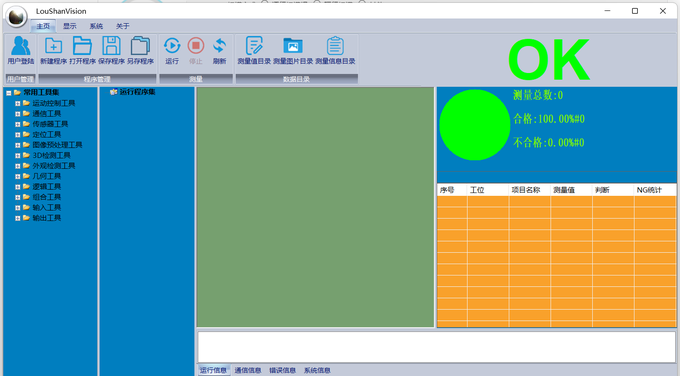Expand the 3D检测工具 tree node
Image resolution: width=680 pixels, height=376 pixels.
pyautogui.click(x=17, y=156)
